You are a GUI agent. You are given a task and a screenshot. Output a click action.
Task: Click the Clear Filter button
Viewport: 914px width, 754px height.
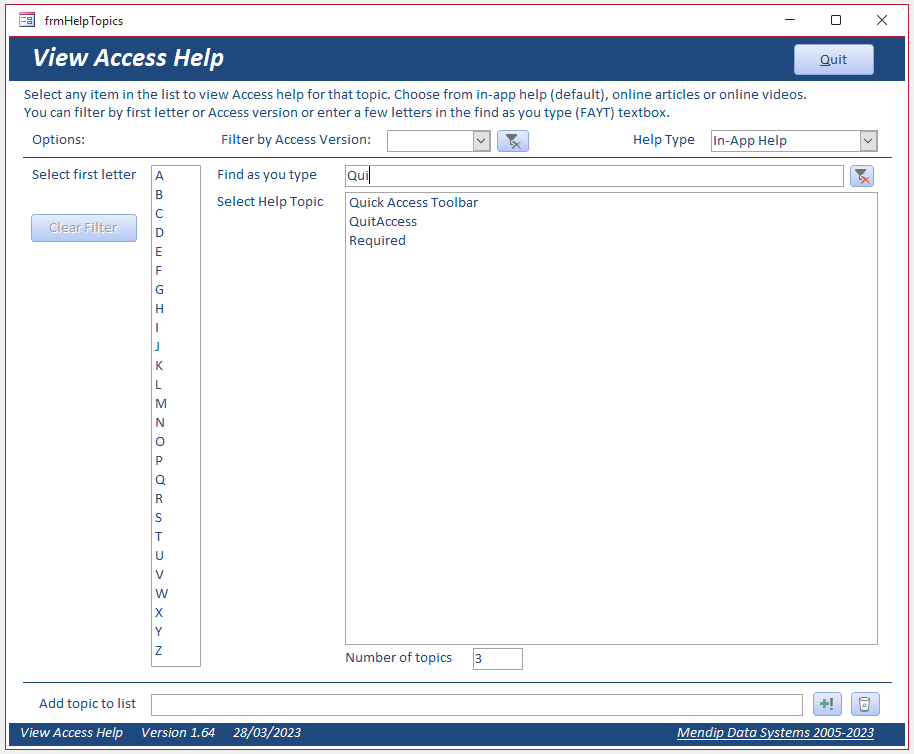(84, 228)
